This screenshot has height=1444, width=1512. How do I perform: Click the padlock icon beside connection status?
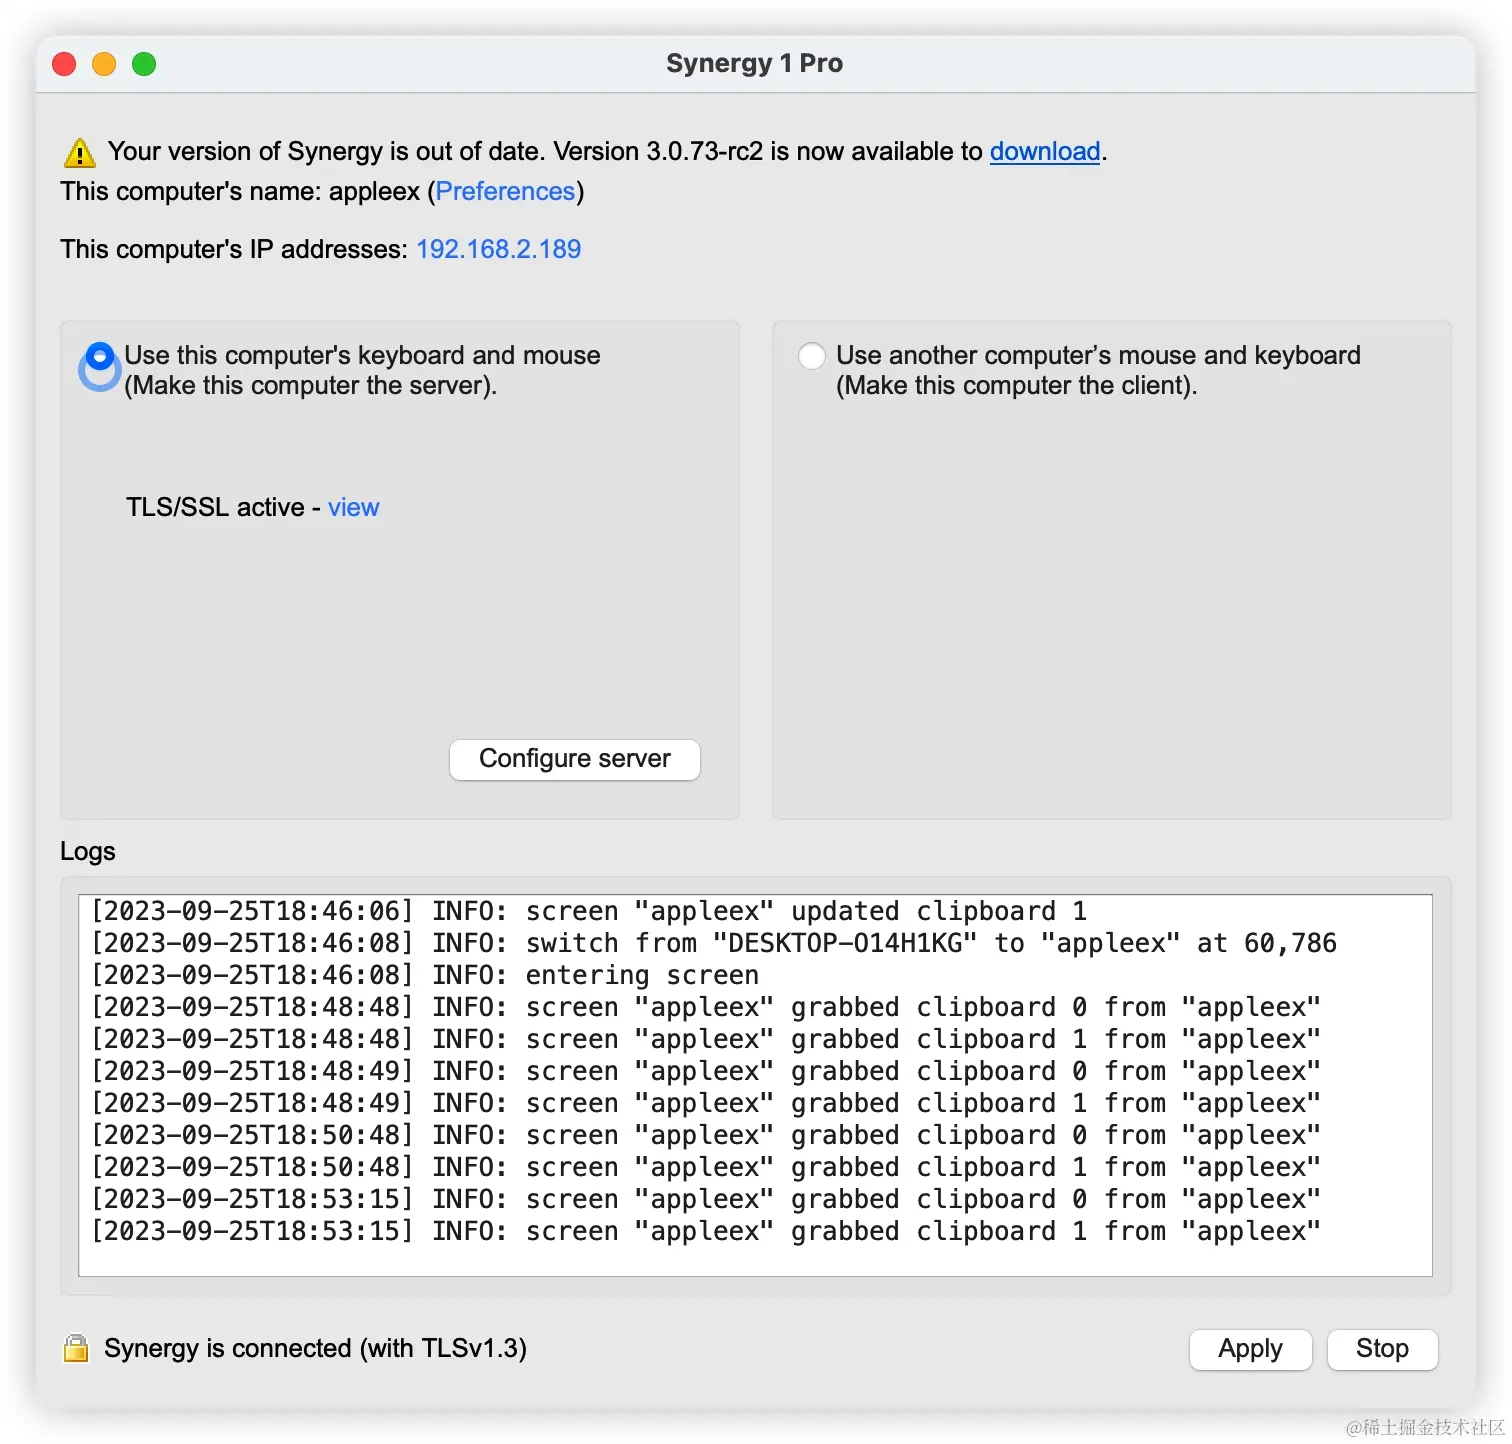click(76, 1348)
